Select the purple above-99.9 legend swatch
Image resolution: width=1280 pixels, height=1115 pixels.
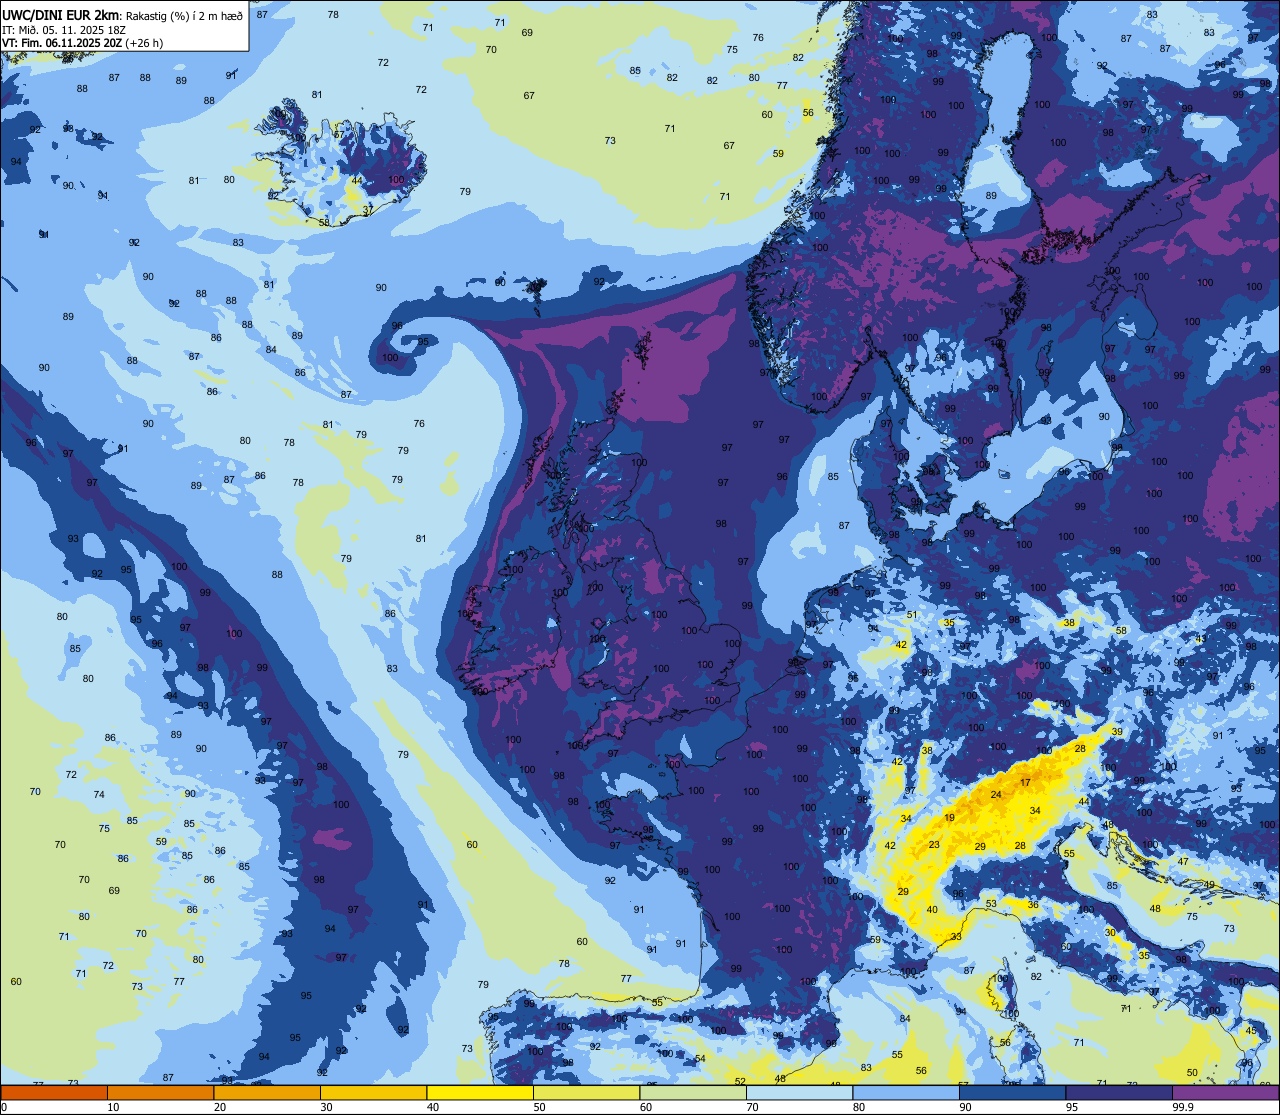(1226, 1093)
